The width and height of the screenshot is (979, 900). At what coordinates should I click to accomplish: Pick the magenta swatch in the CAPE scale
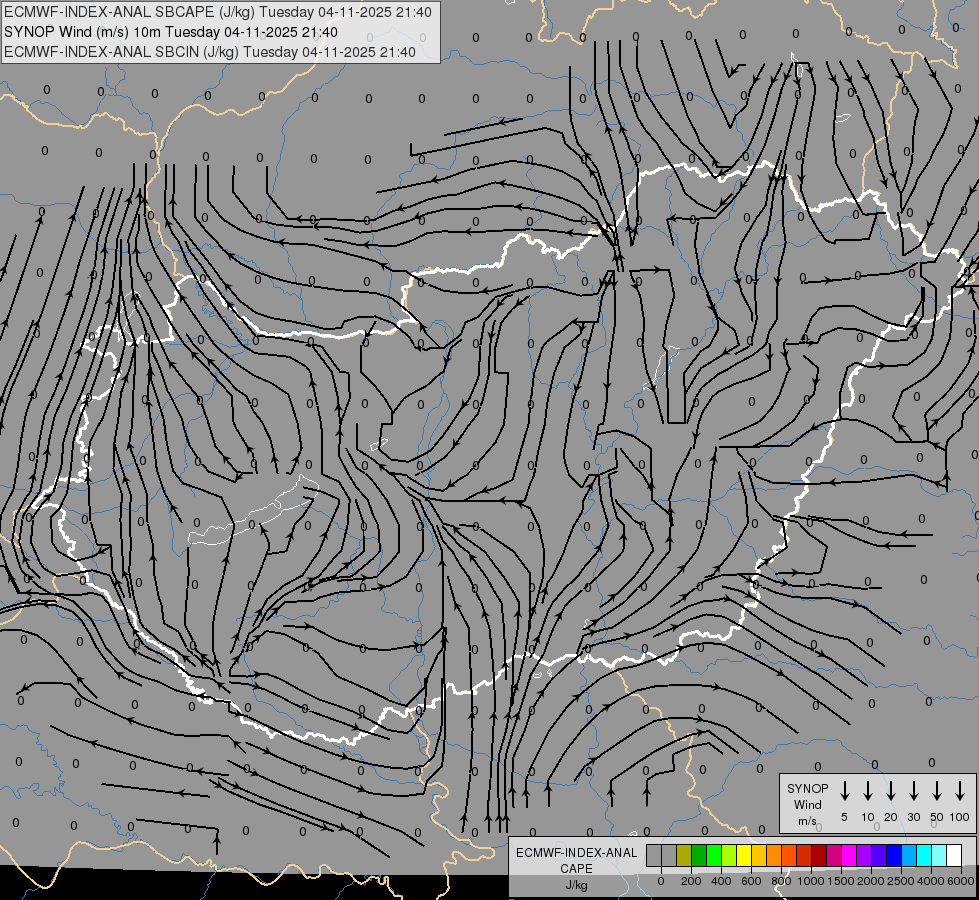[850, 855]
